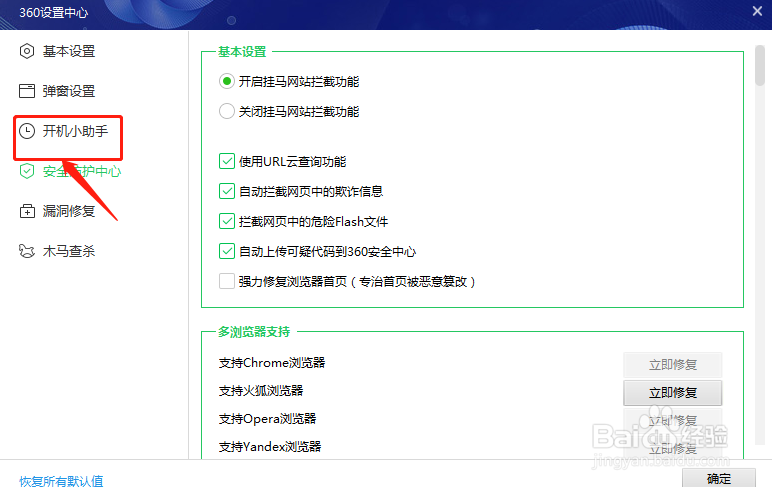
Task: Click the 360设置中心 title text
Action: [54, 13]
